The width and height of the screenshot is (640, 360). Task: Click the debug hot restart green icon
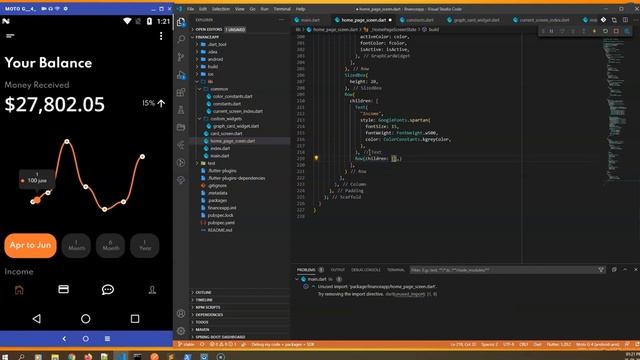click(x=605, y=31)
